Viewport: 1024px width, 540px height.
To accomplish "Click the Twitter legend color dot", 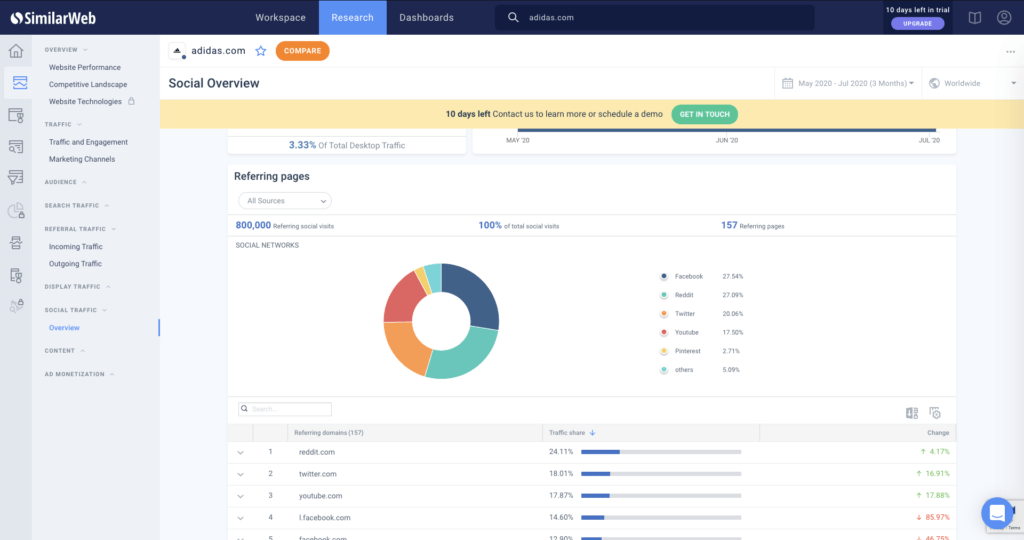I will click(664, 314).
